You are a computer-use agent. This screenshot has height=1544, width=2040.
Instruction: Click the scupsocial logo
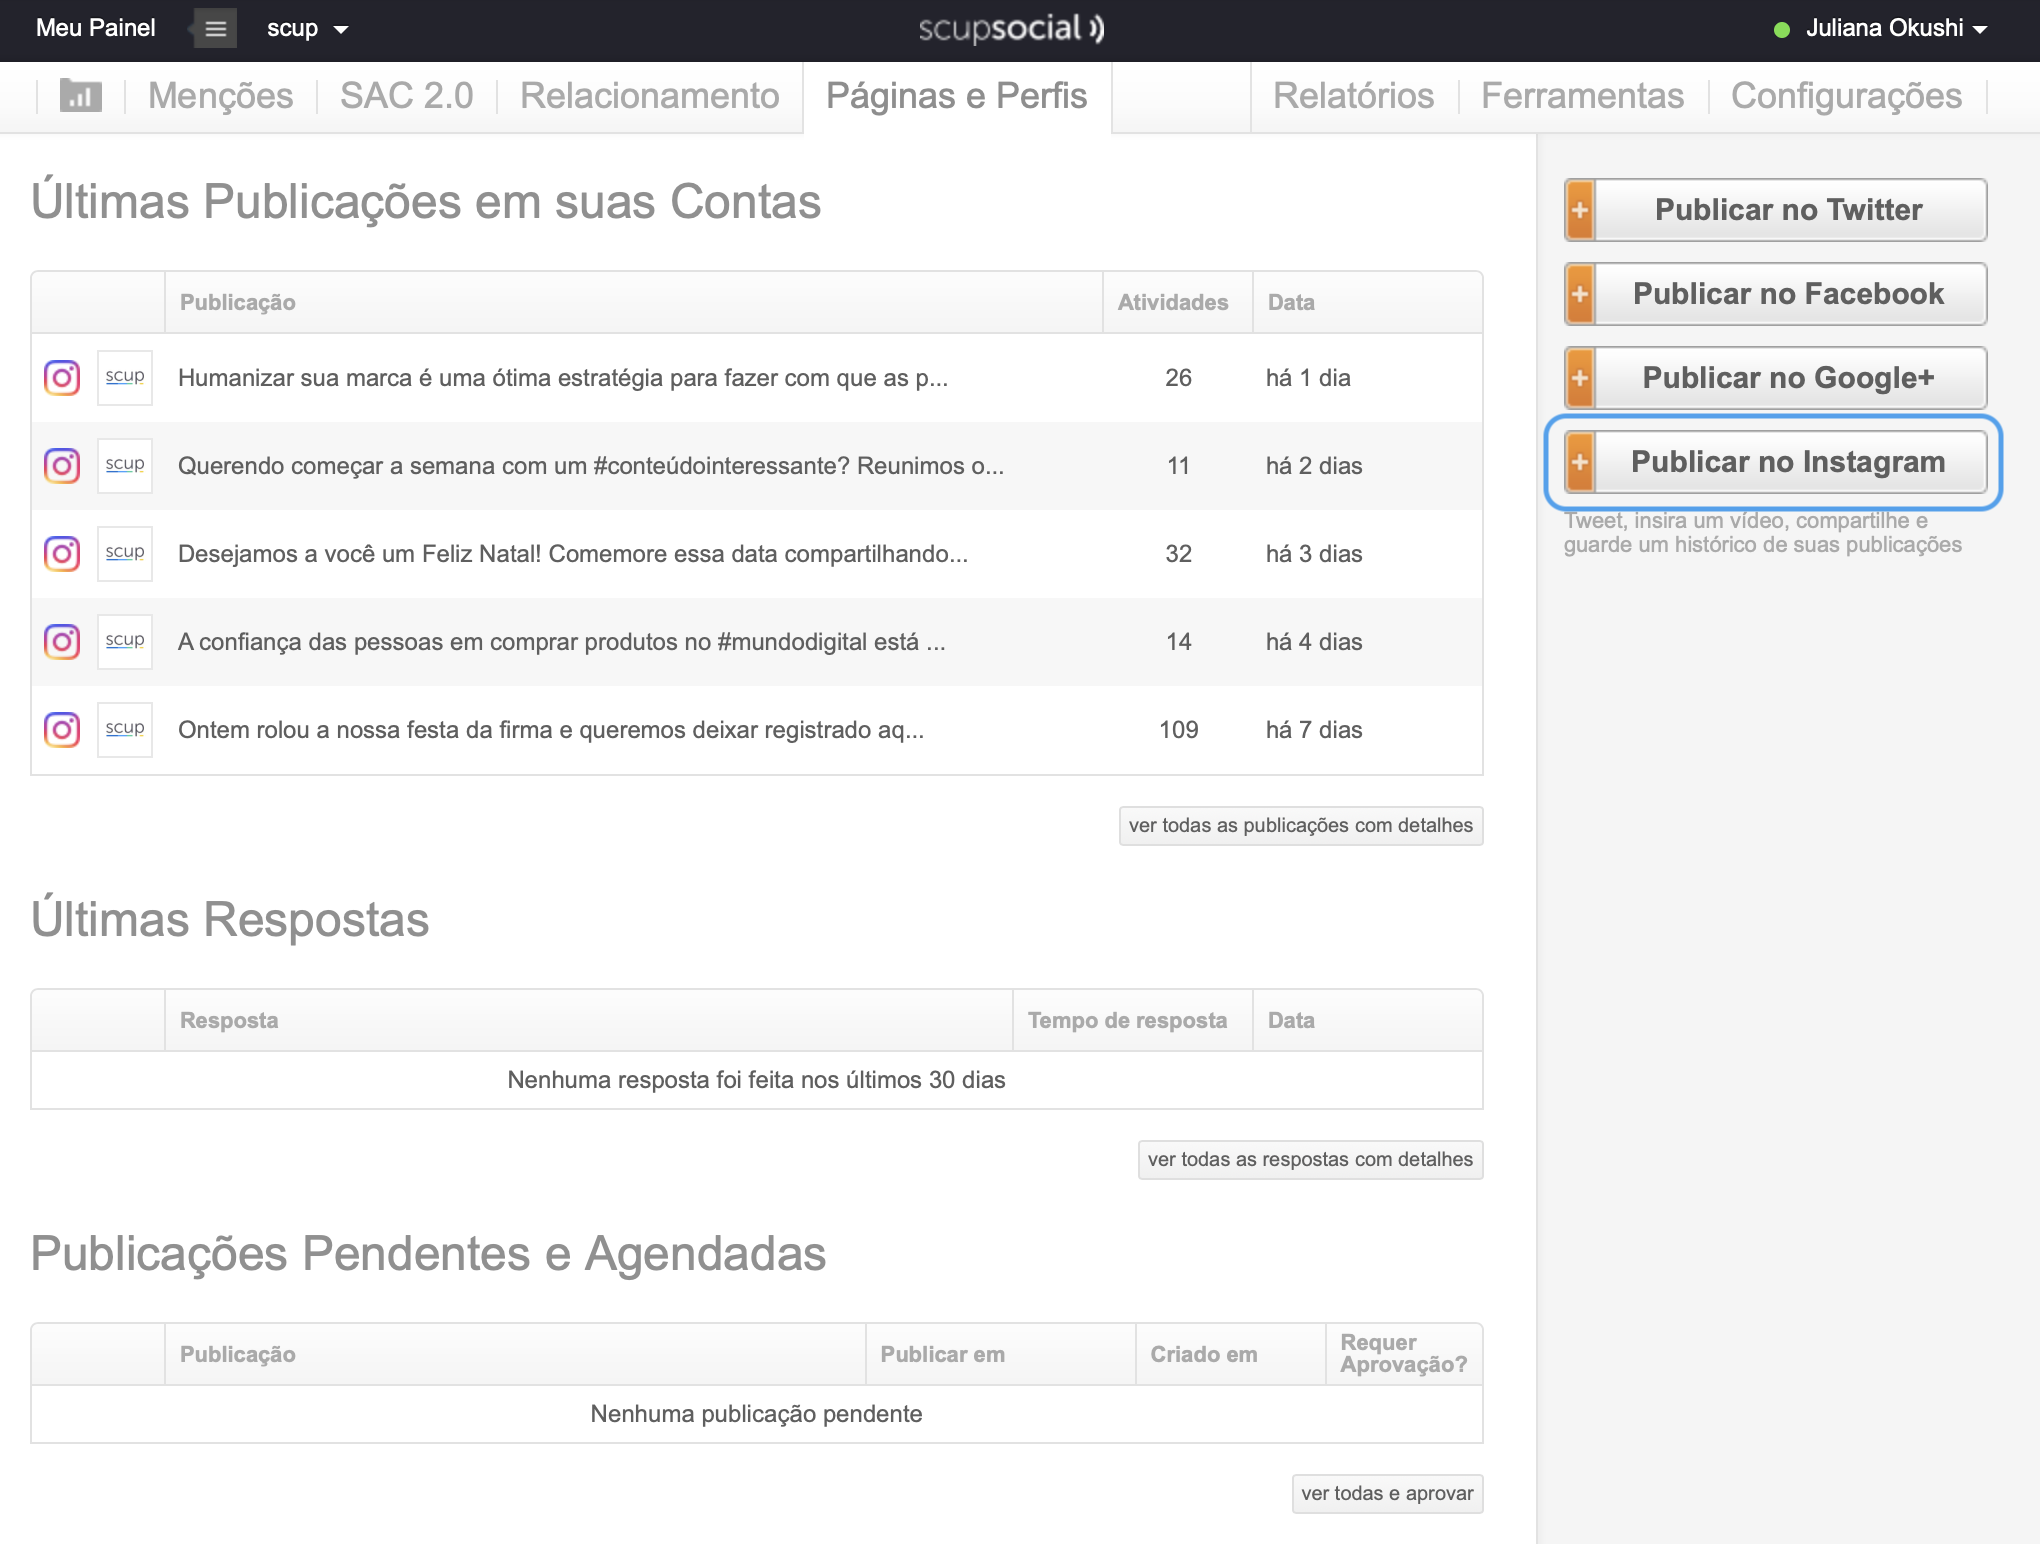1011,28
